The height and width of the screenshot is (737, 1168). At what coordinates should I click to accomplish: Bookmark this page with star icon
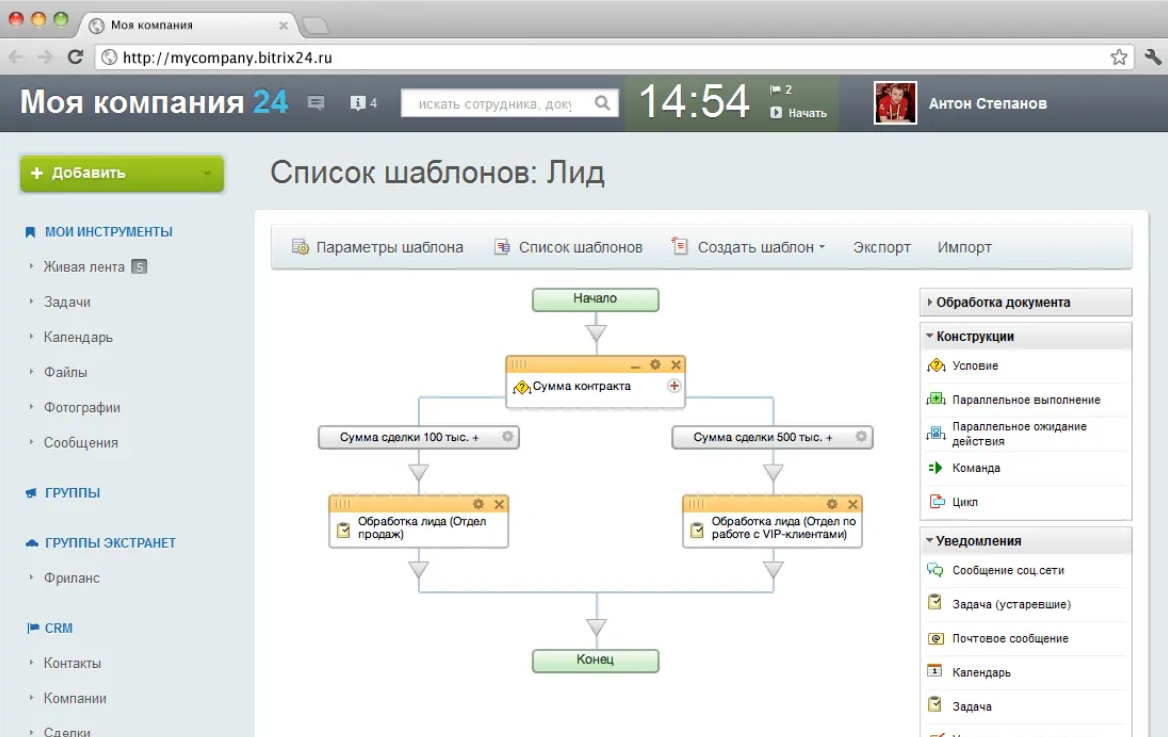point(1119,57)
